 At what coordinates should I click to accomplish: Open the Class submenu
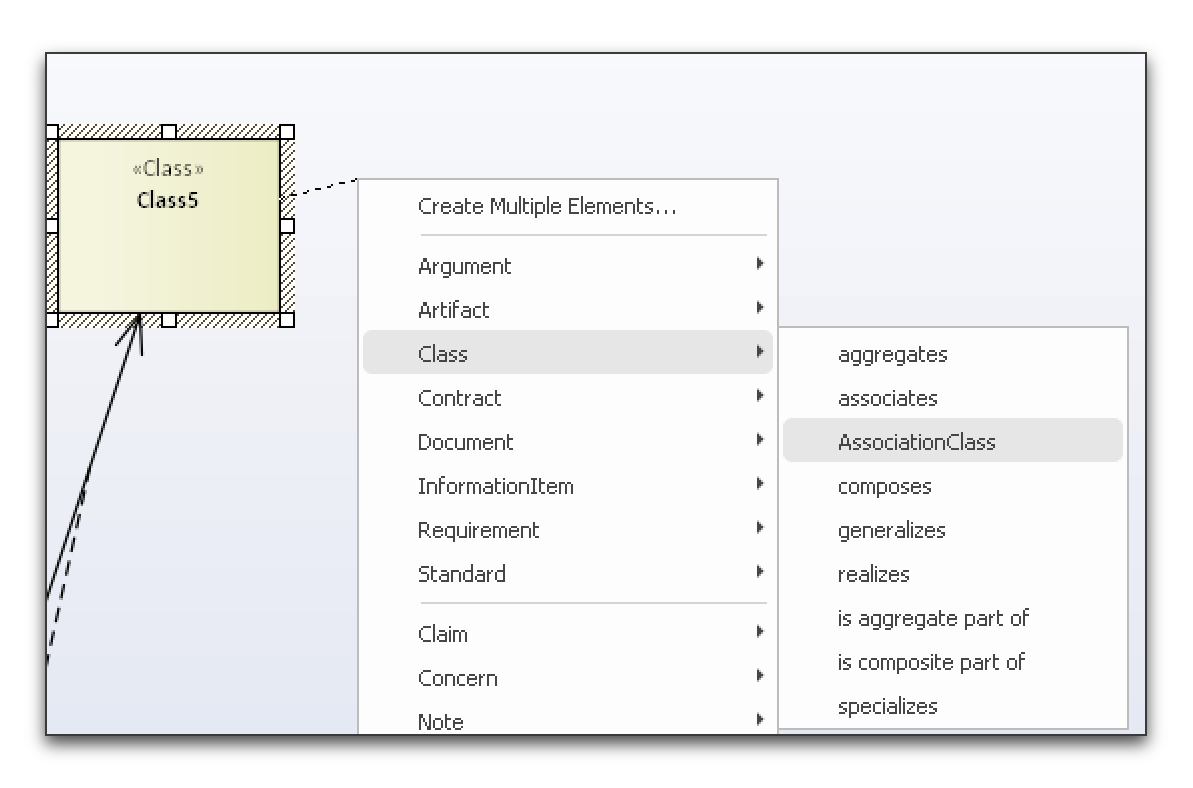click(x=443, y=353)
